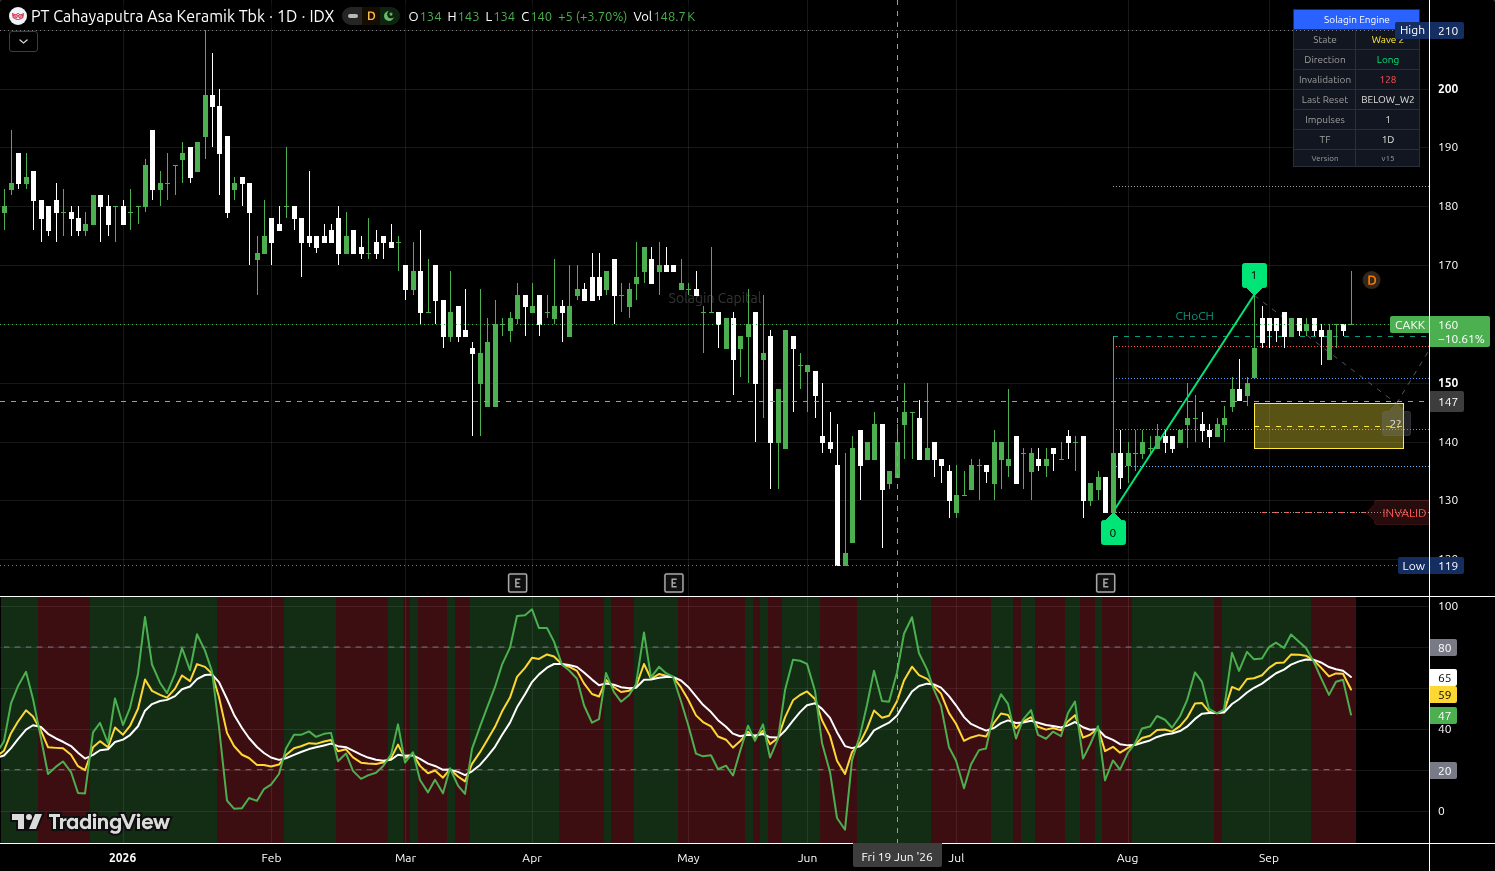Click the Direction value Long in table
Image resolution: width=1495 pixels, height=871 pixels.
[1387, 60]
